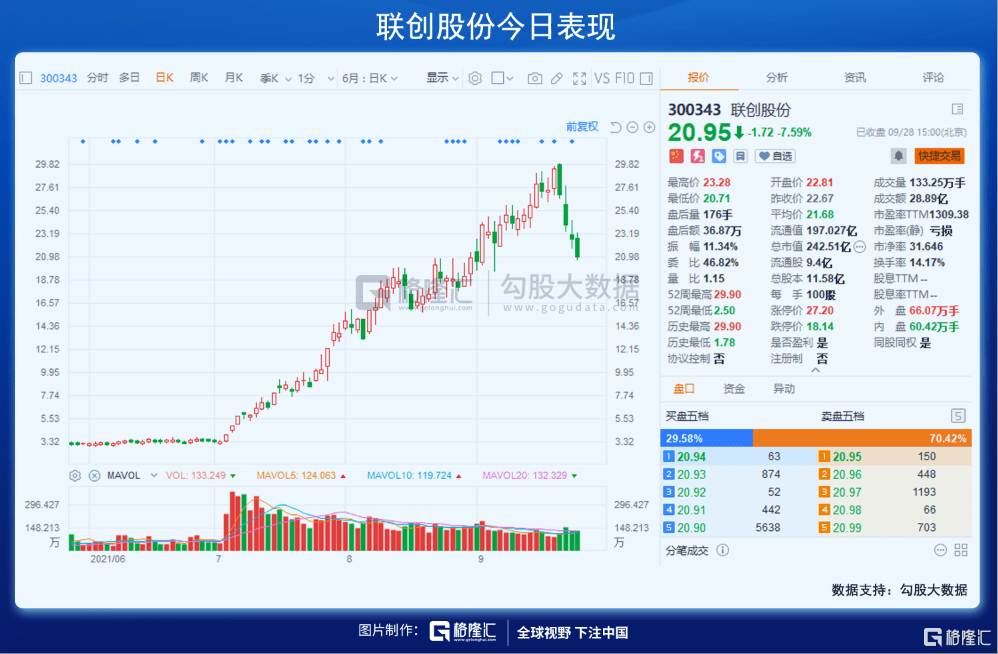Click the 前复权 link
The image size is (998, 654).
click(x=582, y=127)
